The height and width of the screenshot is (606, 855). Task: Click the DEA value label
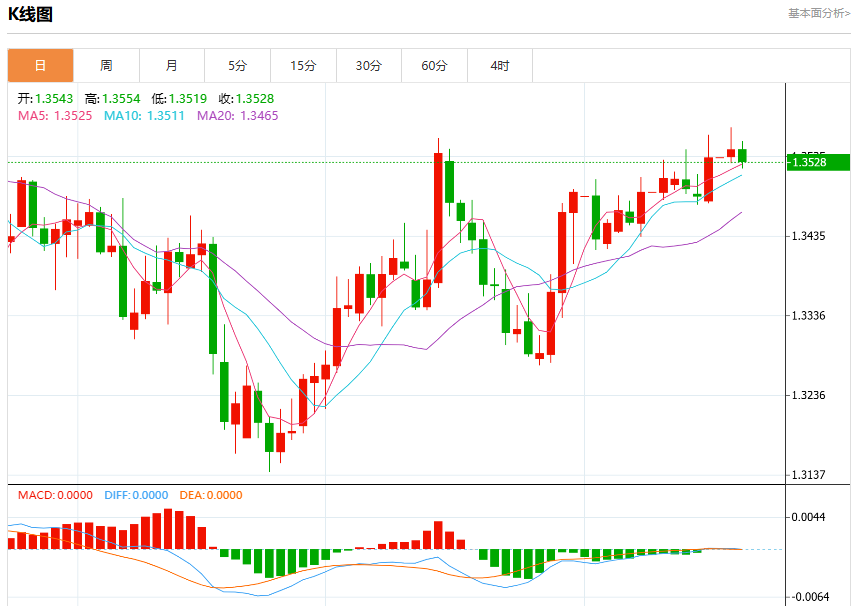pos(211,495)
